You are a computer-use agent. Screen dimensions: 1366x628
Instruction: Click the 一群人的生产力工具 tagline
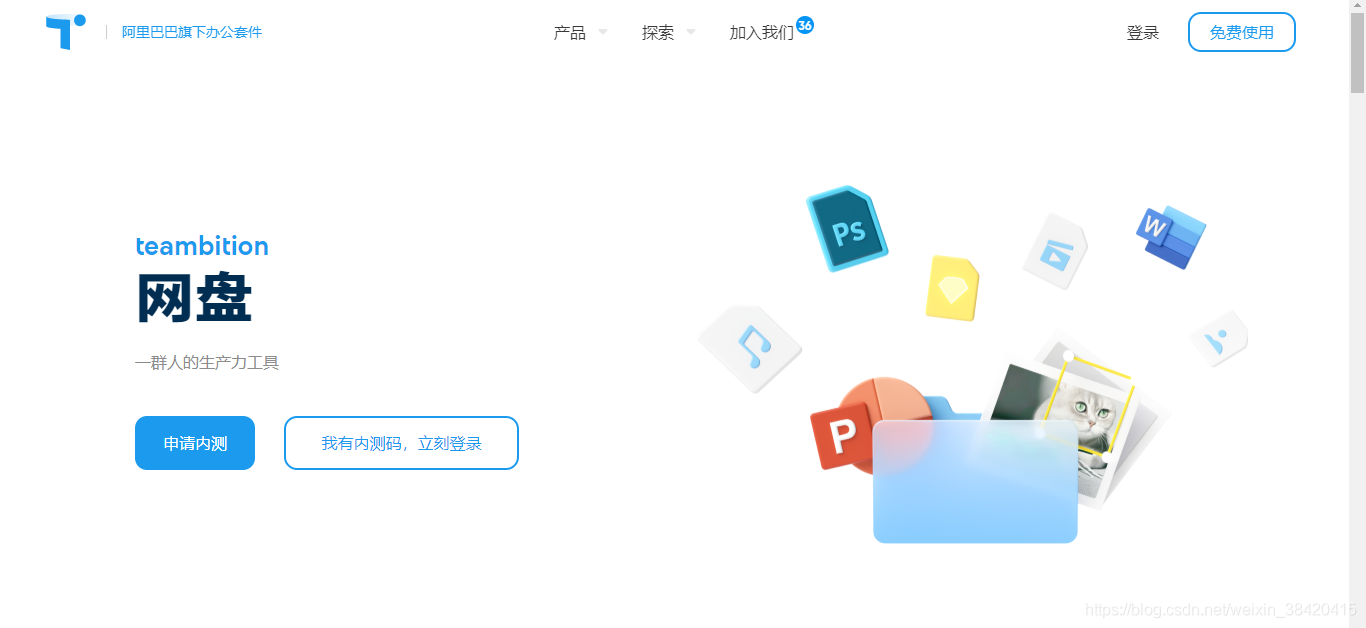207,362
